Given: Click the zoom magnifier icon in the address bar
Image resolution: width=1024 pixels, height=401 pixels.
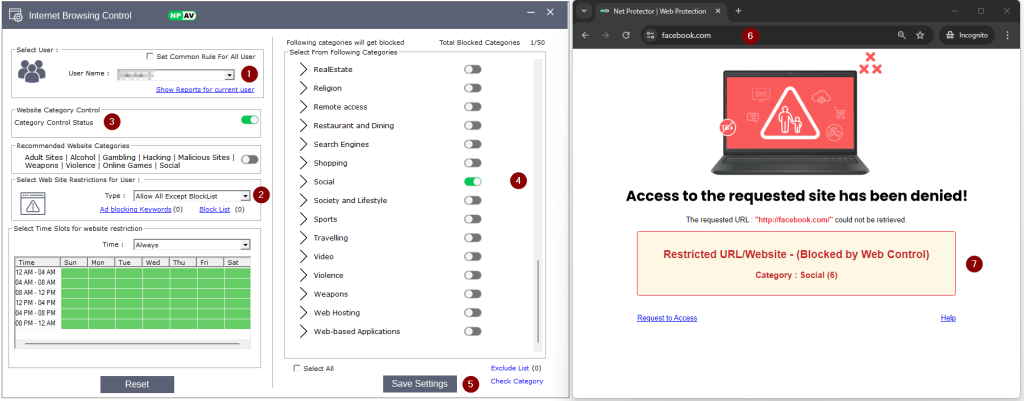Looking at the screenshot, I should (901, 34).
